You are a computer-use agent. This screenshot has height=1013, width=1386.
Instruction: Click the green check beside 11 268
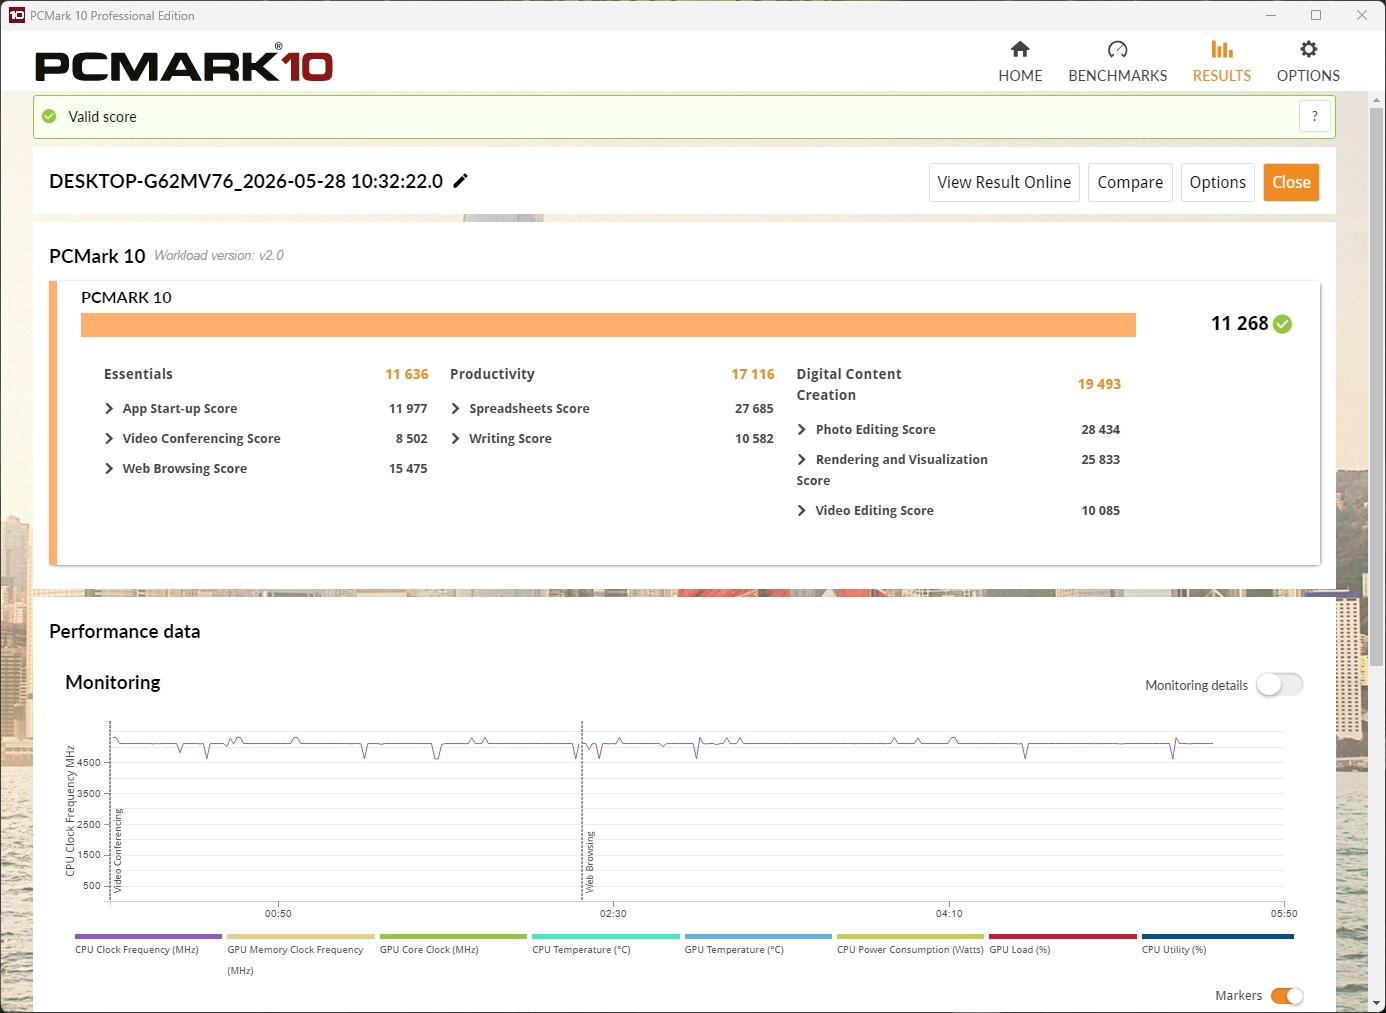tap(1283, 324)
